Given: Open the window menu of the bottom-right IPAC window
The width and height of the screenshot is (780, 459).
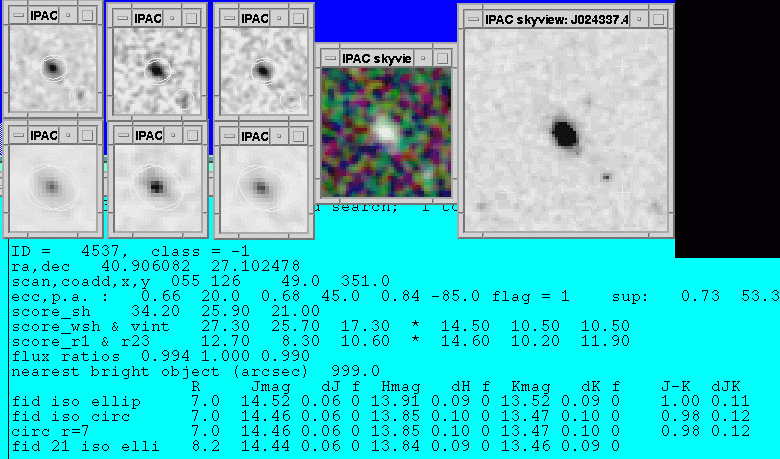Looking at the screenshot, I should (x=229, y=136).
